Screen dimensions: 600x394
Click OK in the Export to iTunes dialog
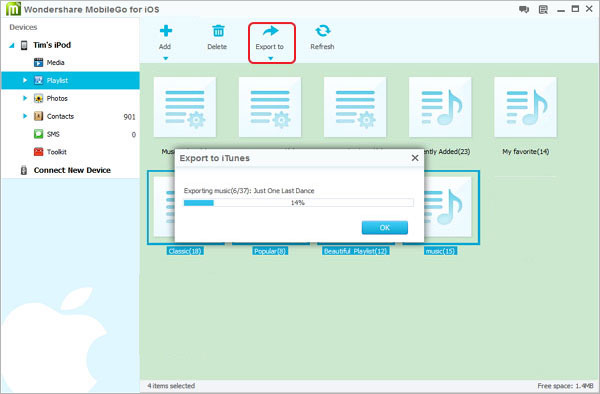pos(385,228)
